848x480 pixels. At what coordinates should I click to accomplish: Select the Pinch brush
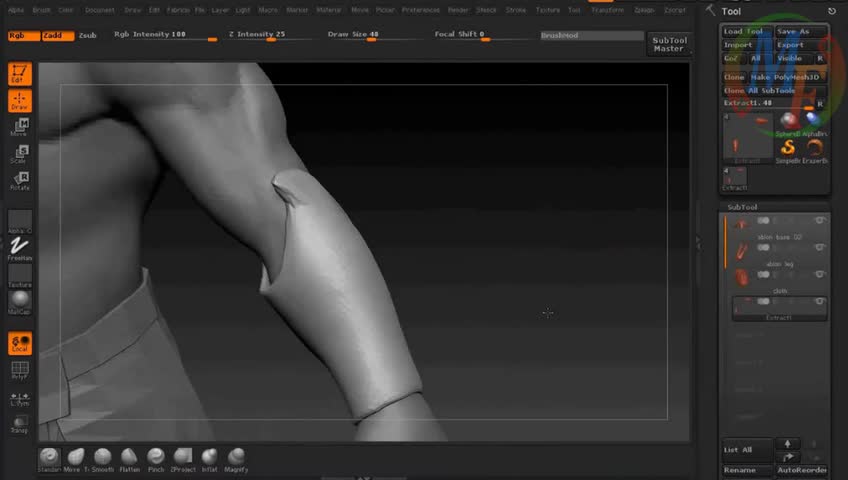(x=156, y=461)
